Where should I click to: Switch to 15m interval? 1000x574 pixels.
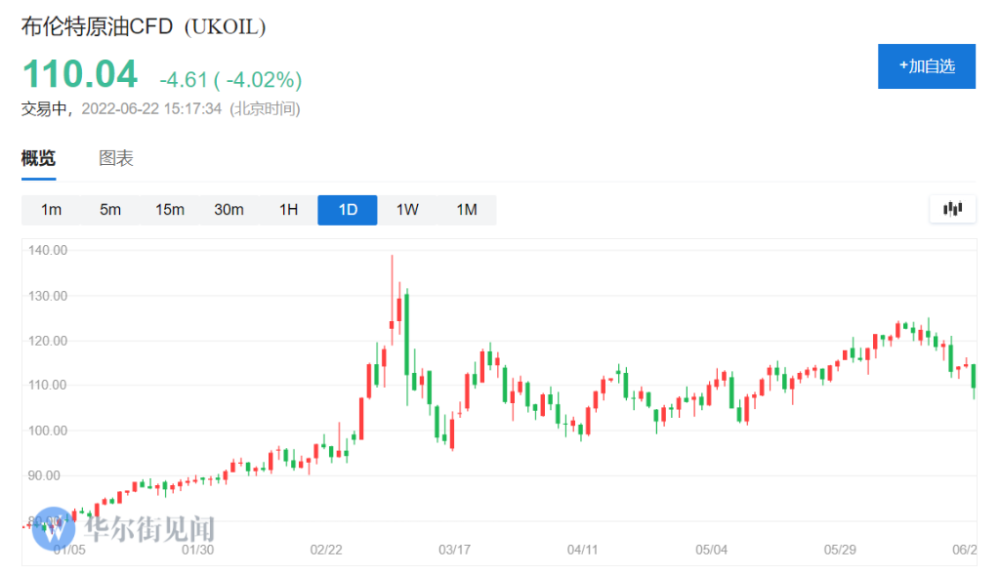point(170,210)
